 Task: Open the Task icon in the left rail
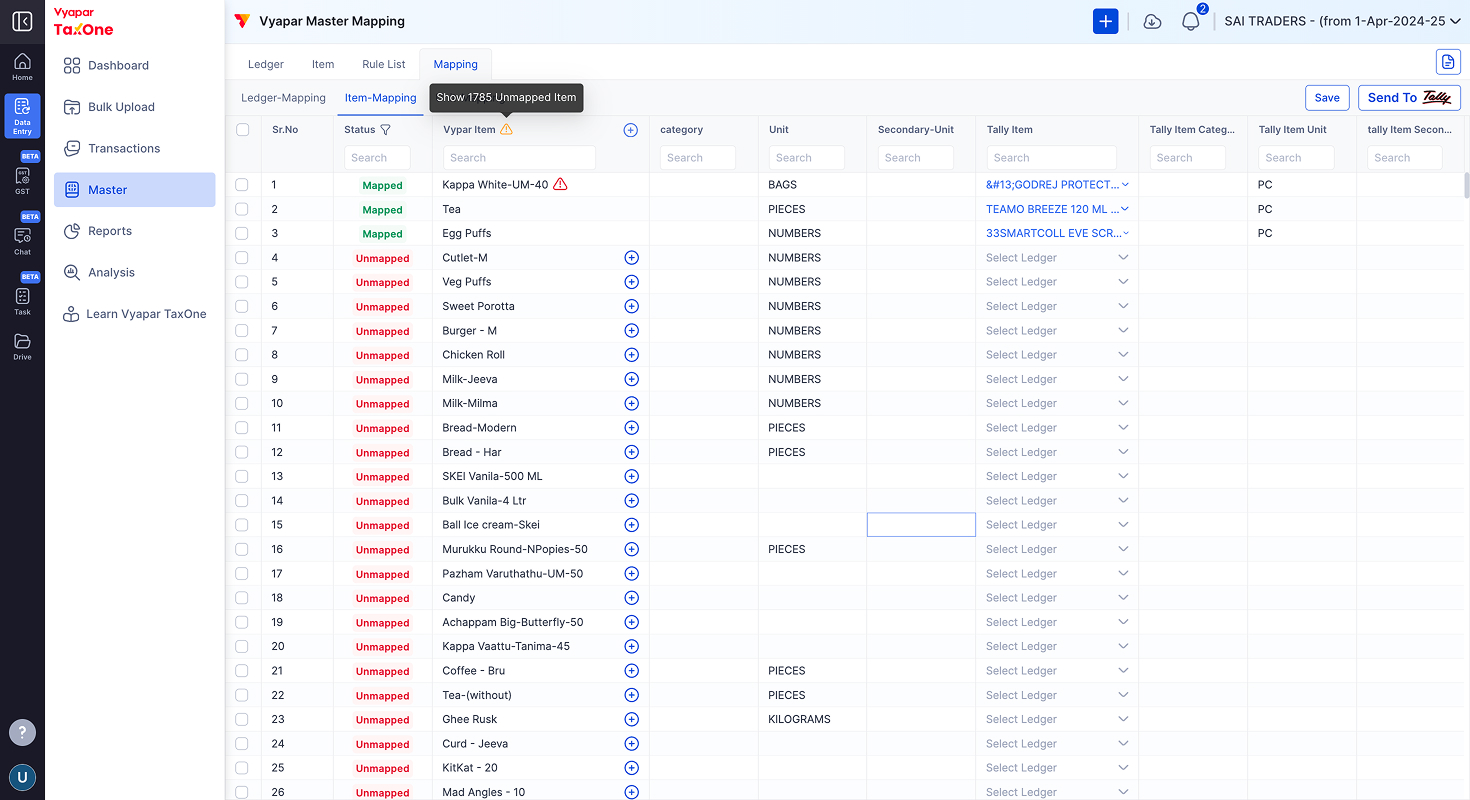[x=22, y=298]
